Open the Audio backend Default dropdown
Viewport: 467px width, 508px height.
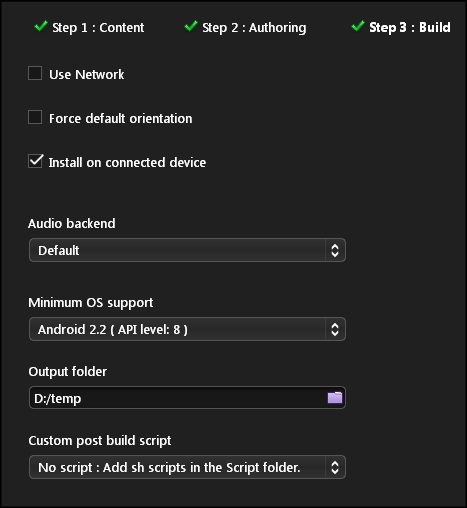187,250
